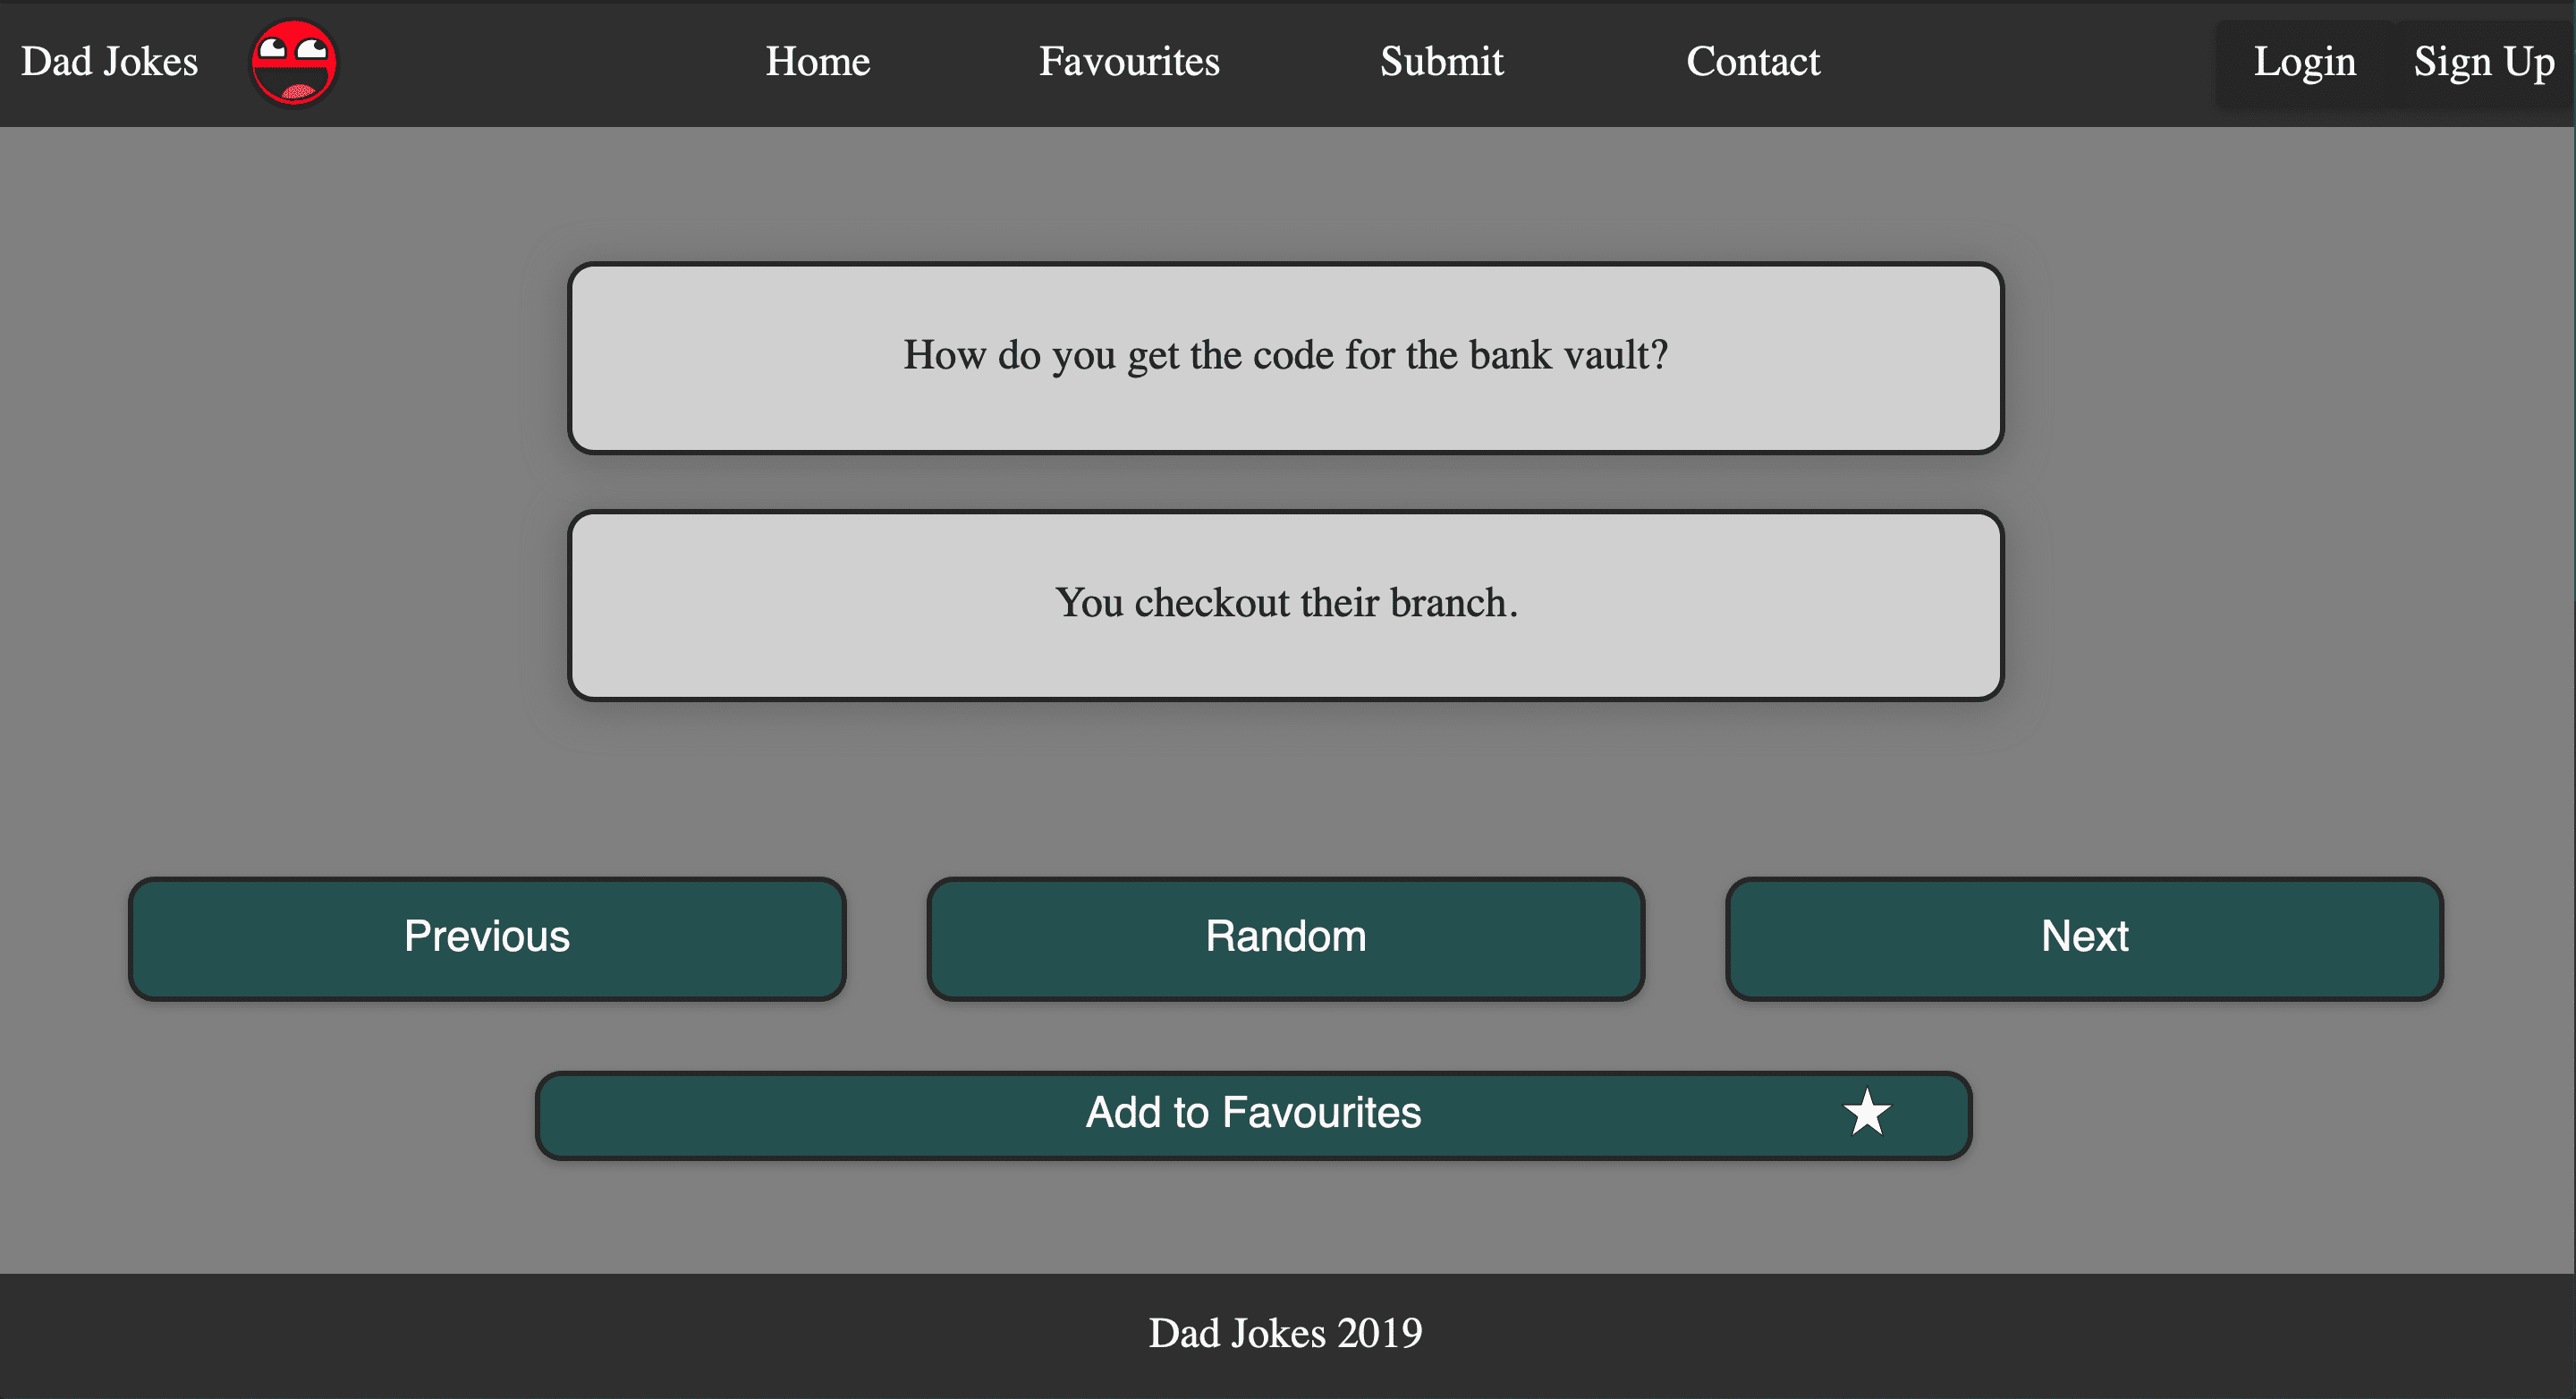Advance to the Next joke

tap(2084, 938)
